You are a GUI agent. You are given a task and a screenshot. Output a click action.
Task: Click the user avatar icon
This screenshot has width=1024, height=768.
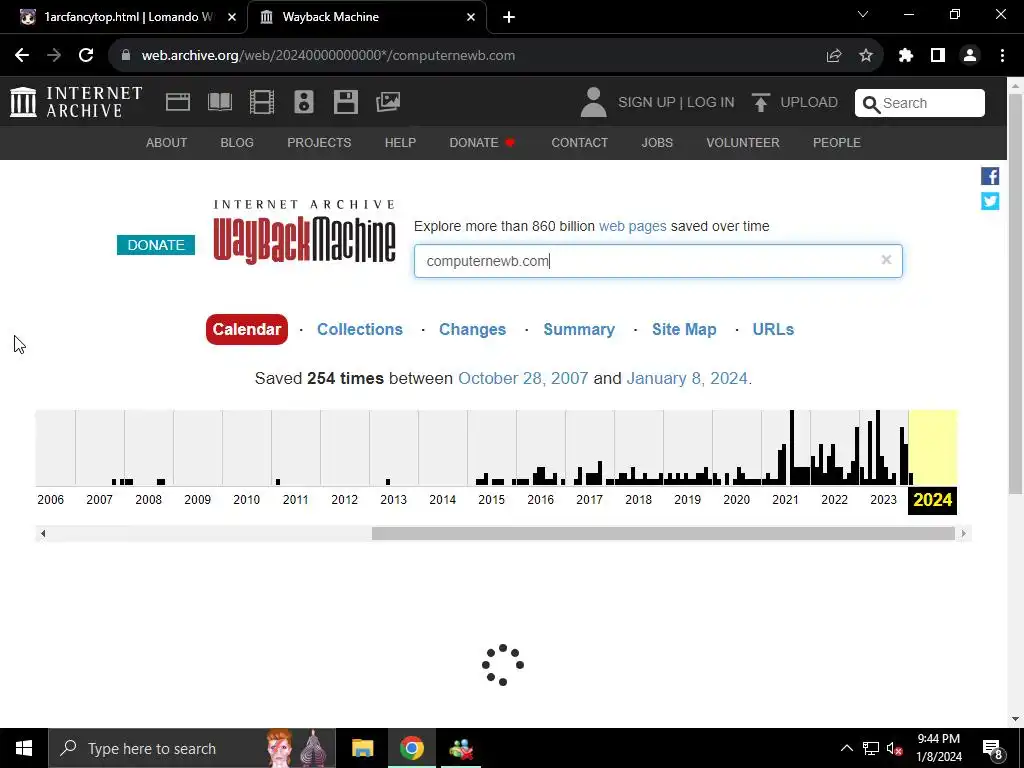click(x=593, y=103)
